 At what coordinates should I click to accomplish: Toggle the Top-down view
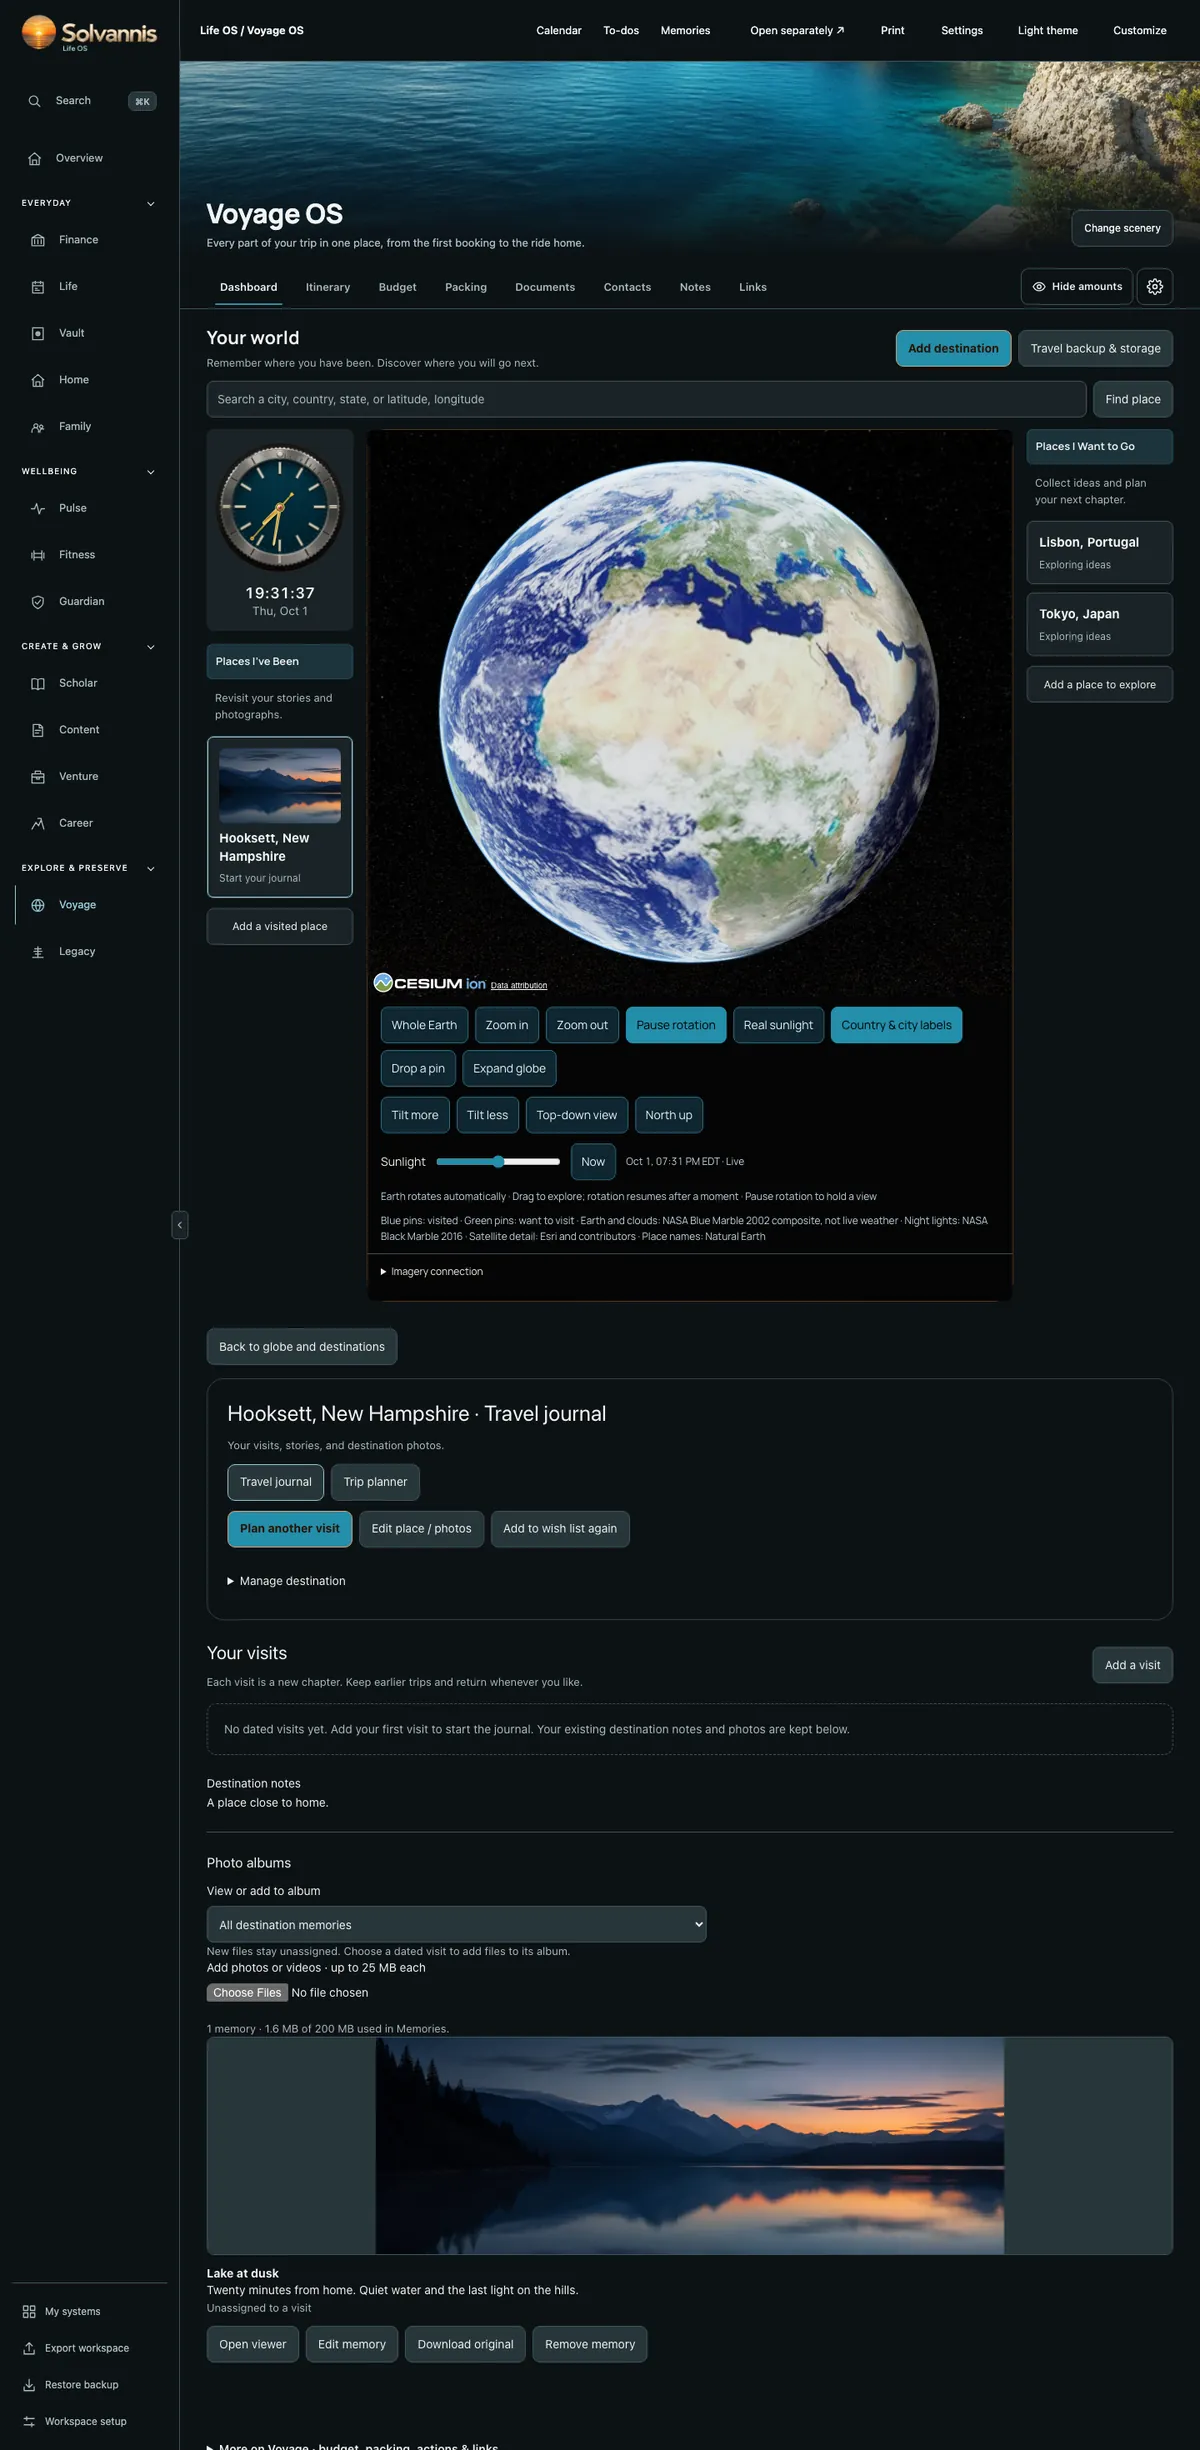(576, 1115)
